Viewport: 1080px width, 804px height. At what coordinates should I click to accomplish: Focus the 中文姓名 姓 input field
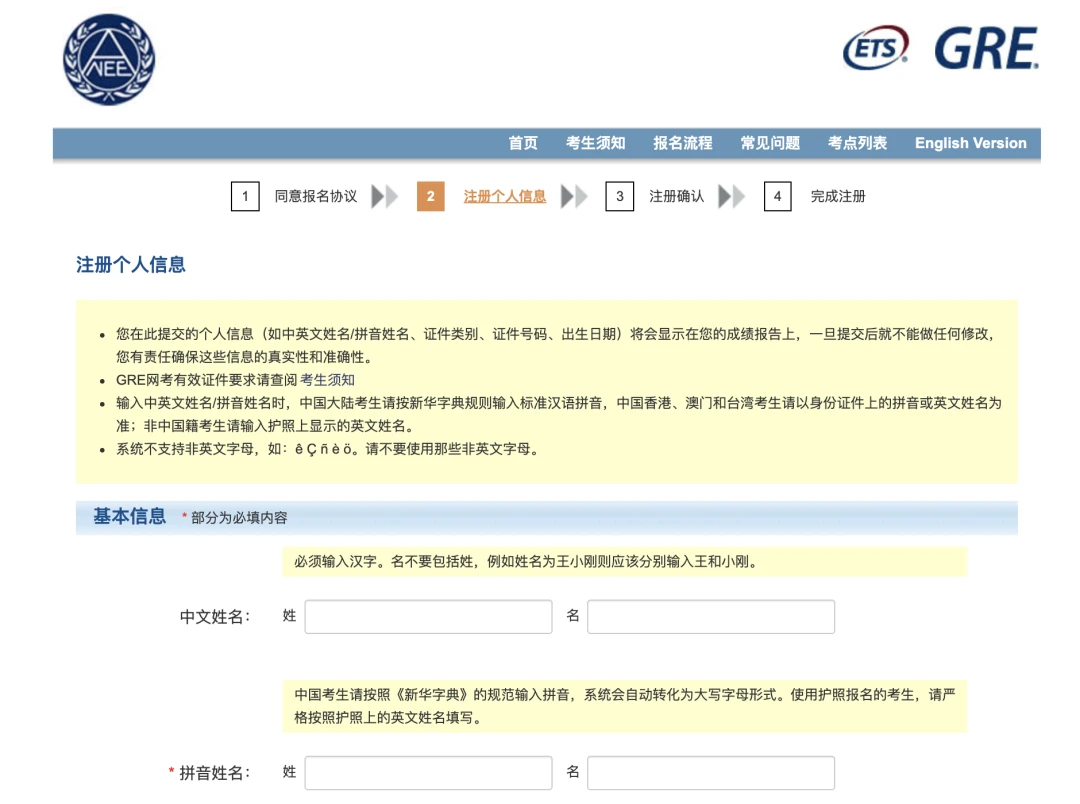[428, 617]
